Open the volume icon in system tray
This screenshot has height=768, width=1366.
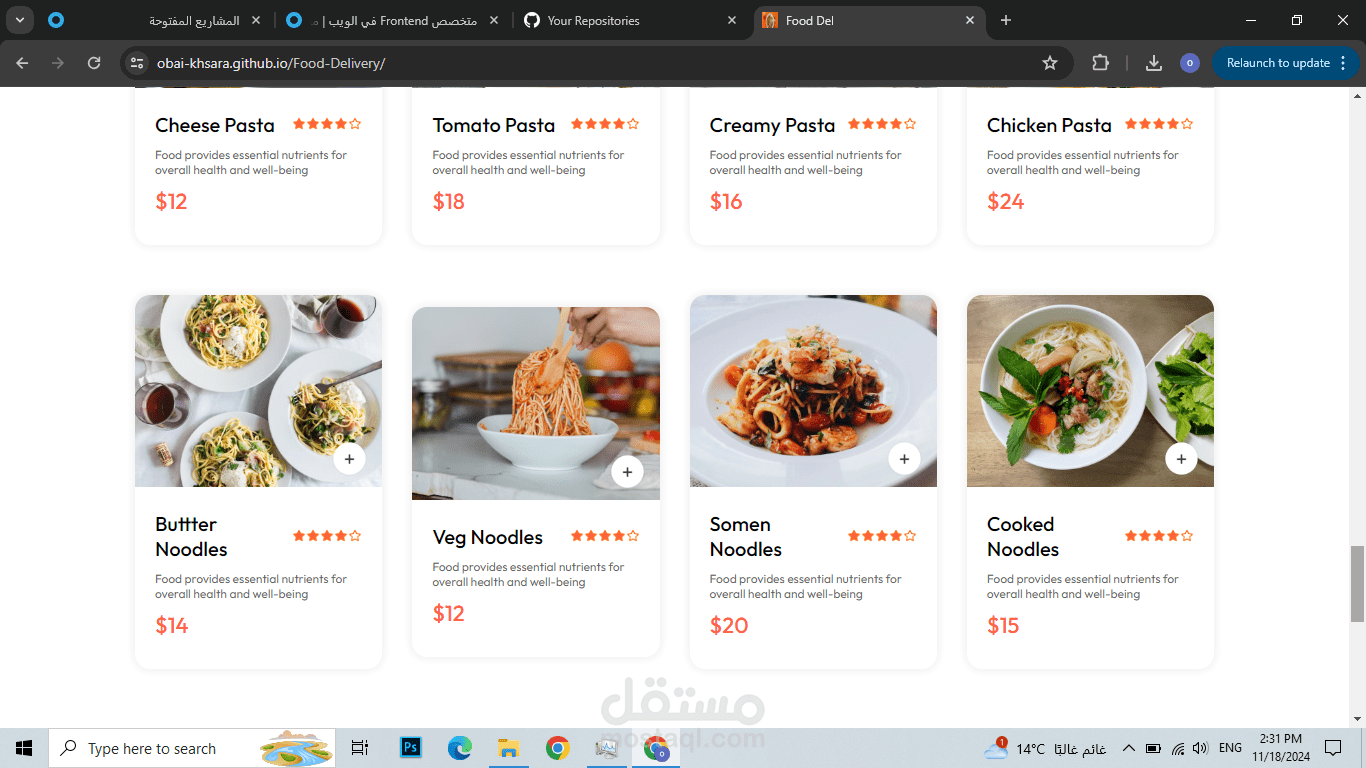click(x=1200, y=748)
